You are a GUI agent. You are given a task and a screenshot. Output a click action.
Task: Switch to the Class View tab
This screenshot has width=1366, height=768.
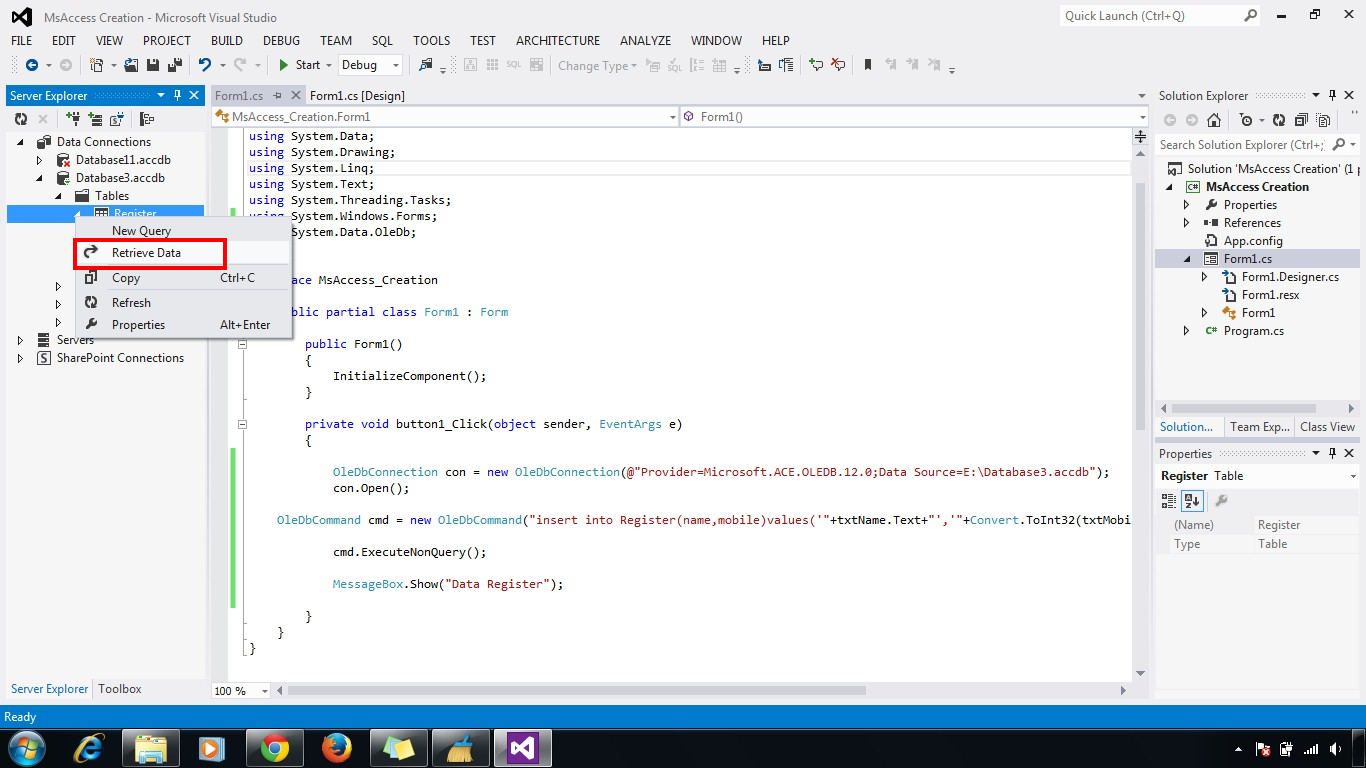[x=1327, y=427]
